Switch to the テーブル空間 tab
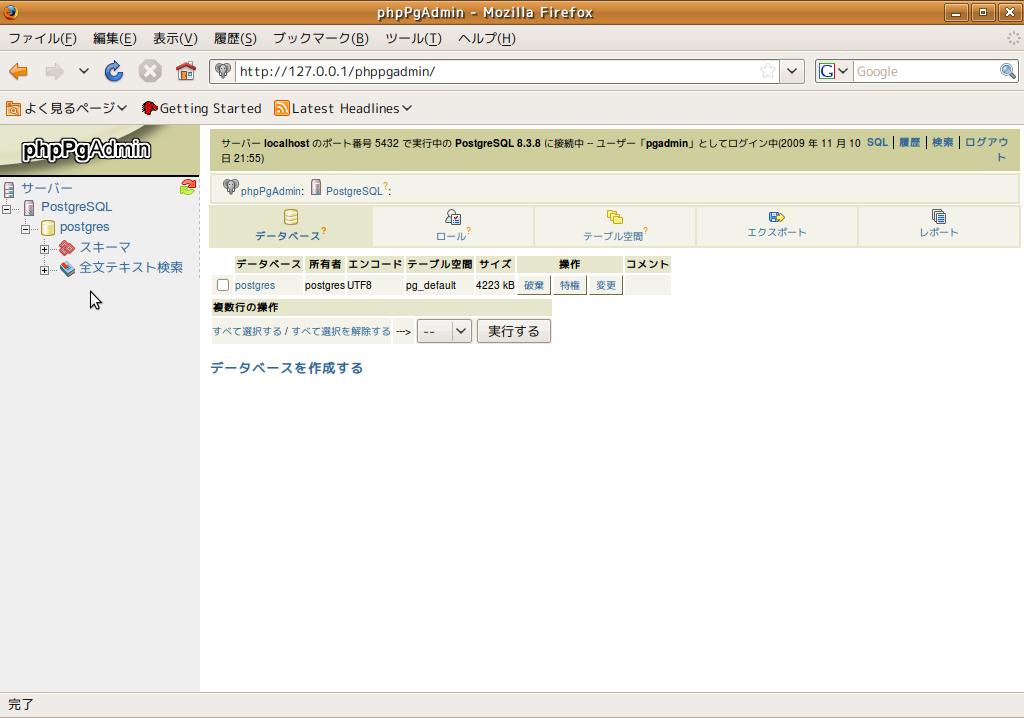 pyautogui.click(x=615, y=226)
